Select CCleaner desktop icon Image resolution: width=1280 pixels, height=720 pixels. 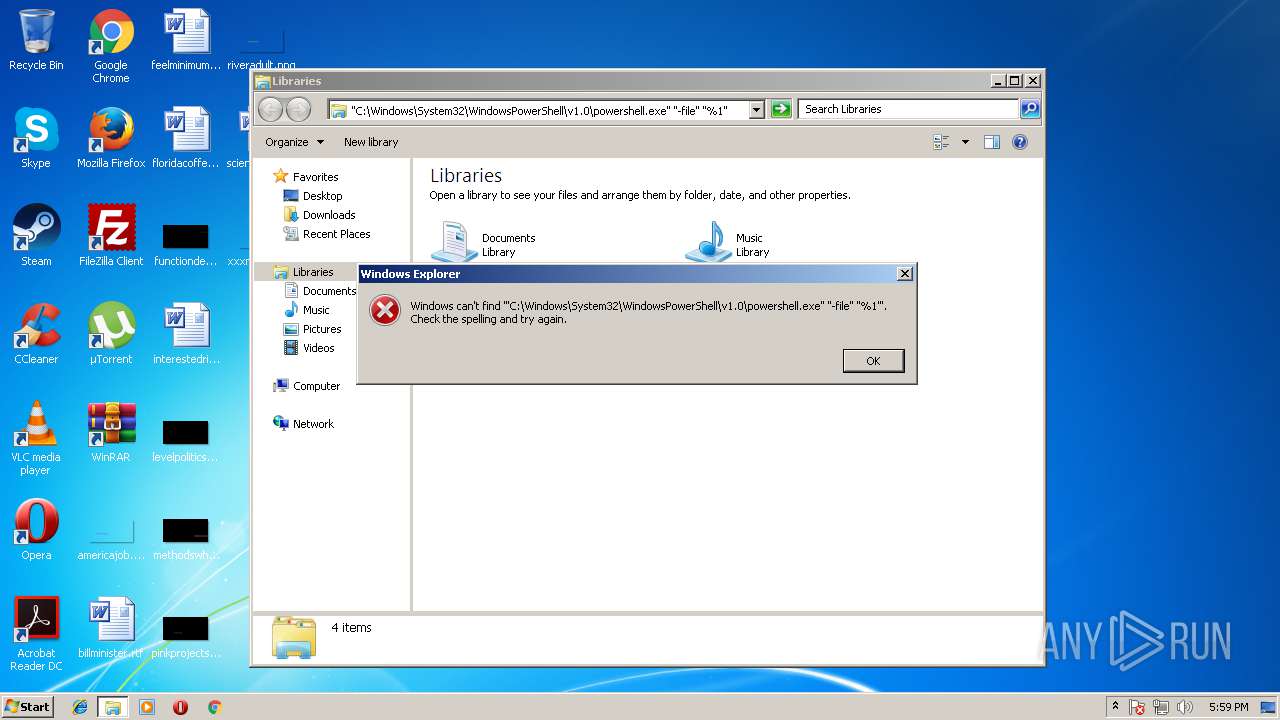36,334
